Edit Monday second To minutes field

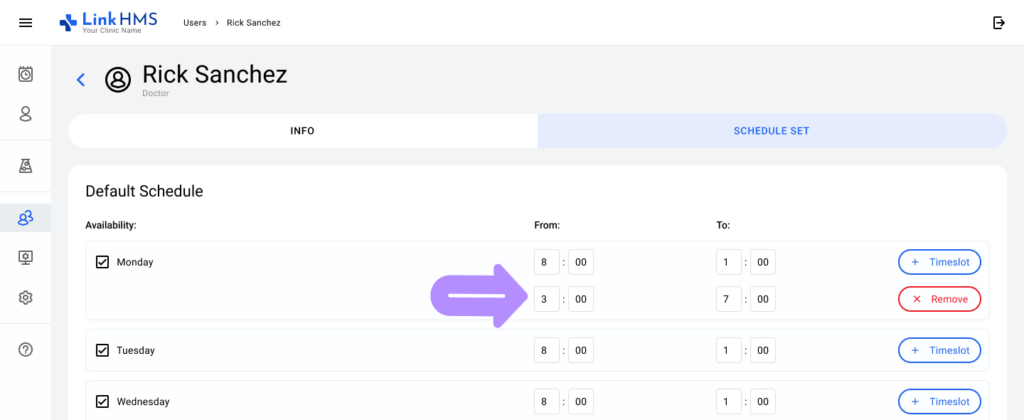coord(763,299)
